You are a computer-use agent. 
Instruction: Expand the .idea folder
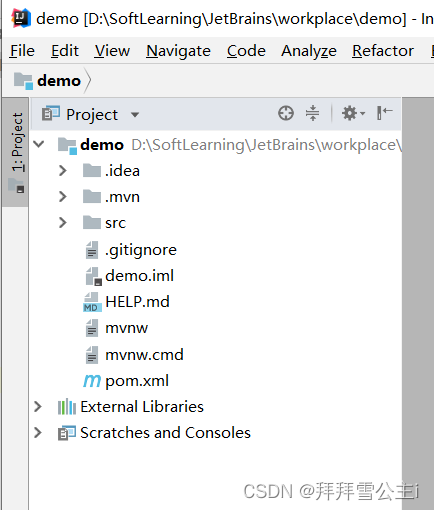click(63, 171)
